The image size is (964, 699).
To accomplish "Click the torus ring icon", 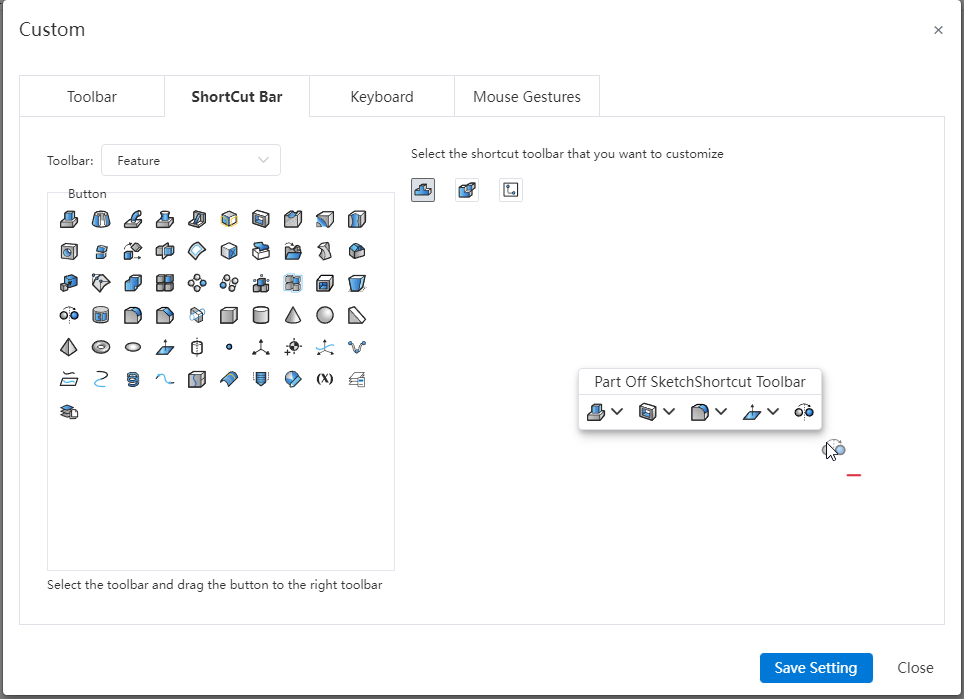I will [101, 347].
